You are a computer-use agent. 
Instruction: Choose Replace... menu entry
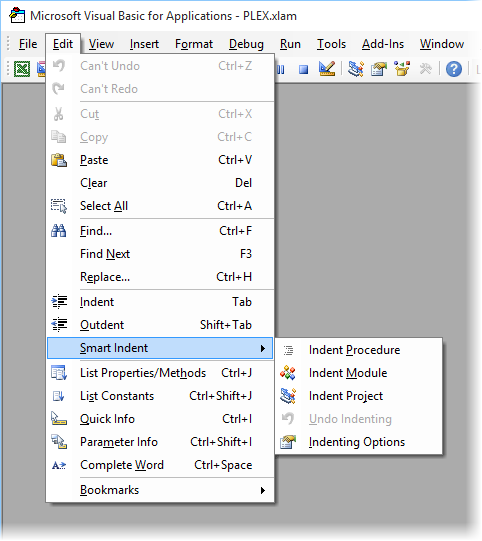pyautogui.click(x=160, y=277)
